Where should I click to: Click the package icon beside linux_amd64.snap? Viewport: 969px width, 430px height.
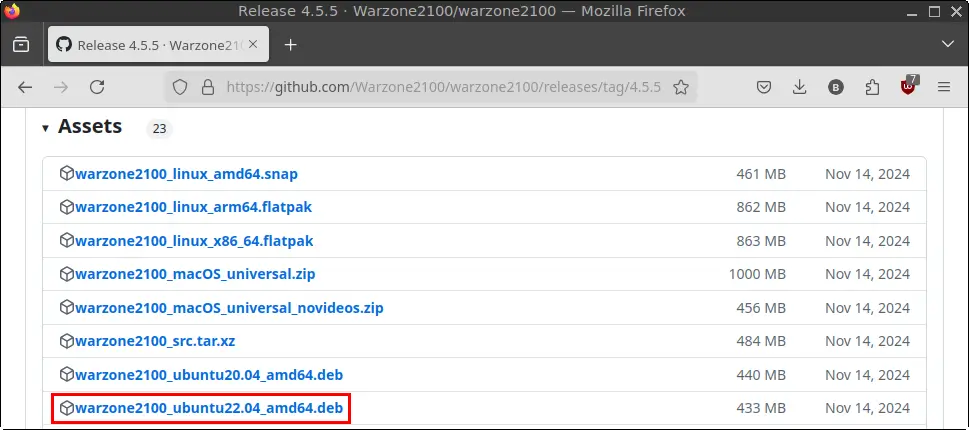(66, 174)
